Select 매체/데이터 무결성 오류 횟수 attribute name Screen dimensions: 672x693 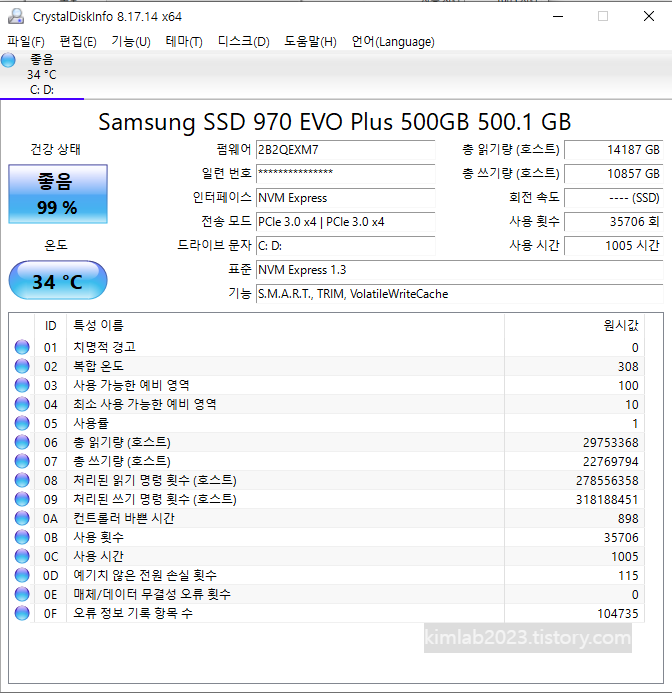point(152,594)
